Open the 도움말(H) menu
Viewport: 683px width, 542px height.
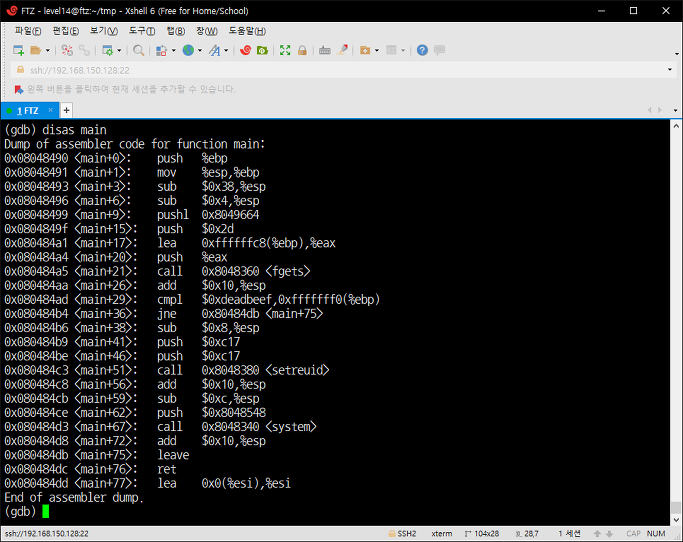247,31
